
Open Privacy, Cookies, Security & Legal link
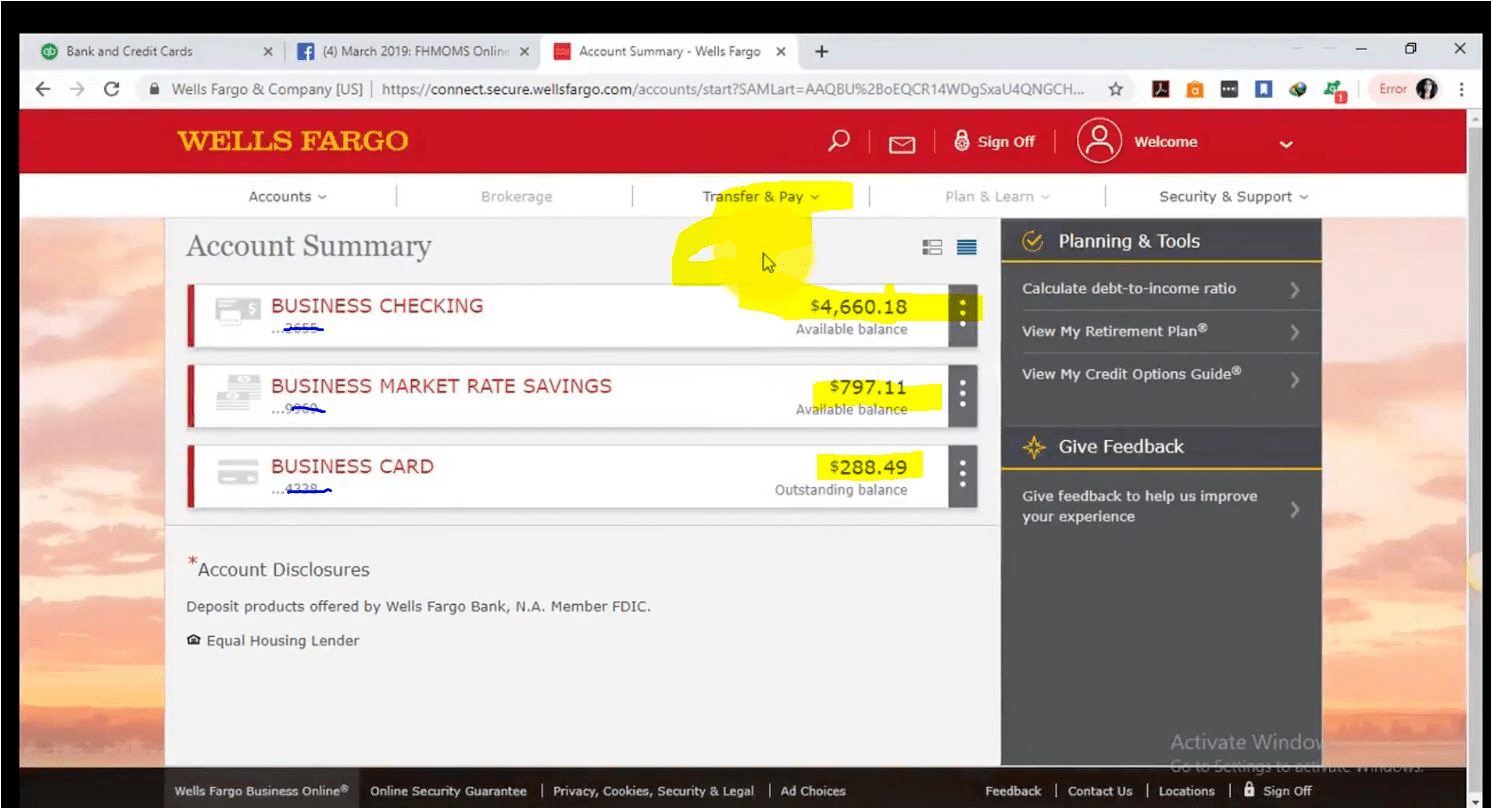[653, 791]
